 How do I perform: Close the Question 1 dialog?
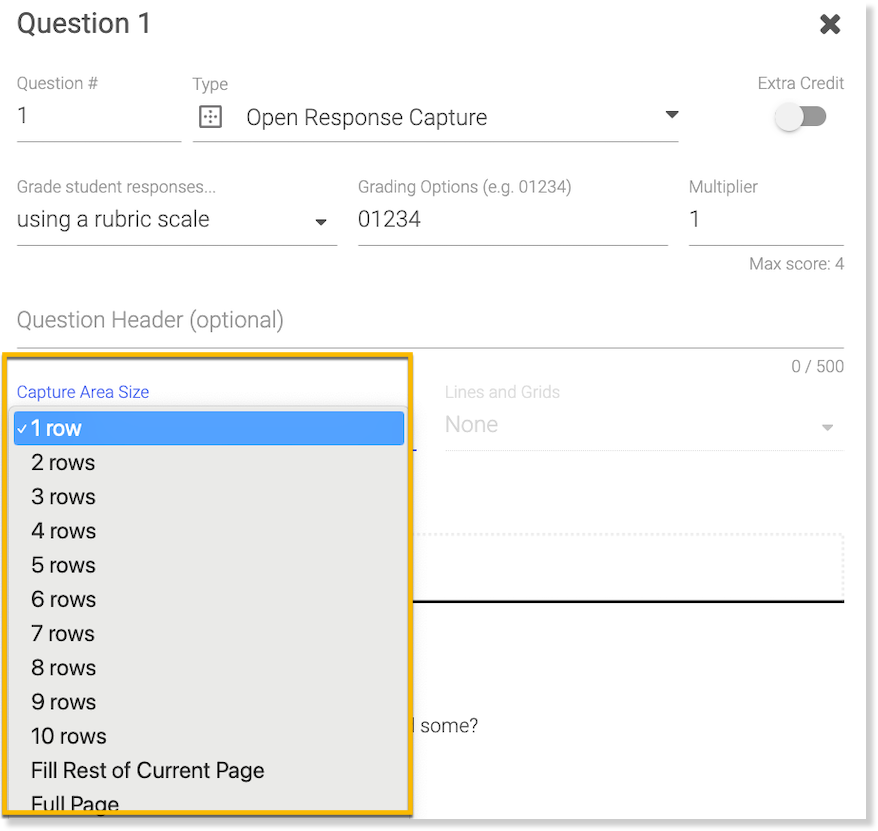(829, 24)
